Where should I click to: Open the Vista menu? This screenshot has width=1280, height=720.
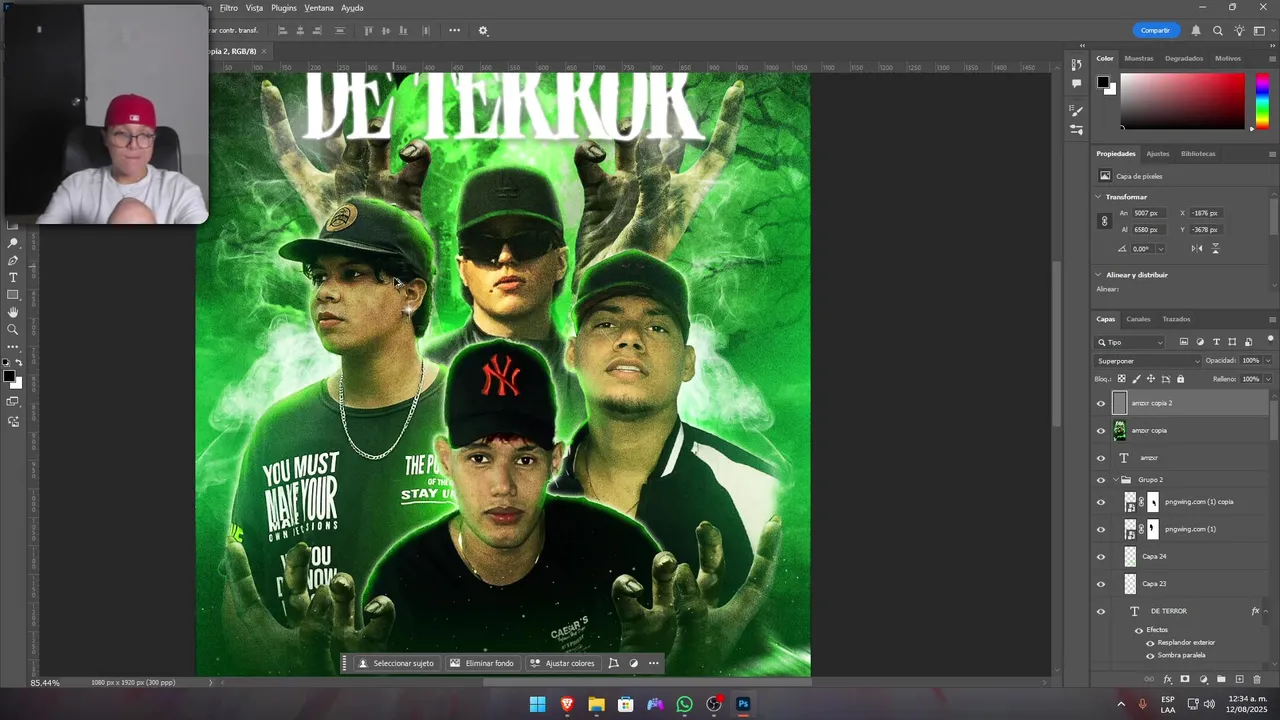click(254, 8)
